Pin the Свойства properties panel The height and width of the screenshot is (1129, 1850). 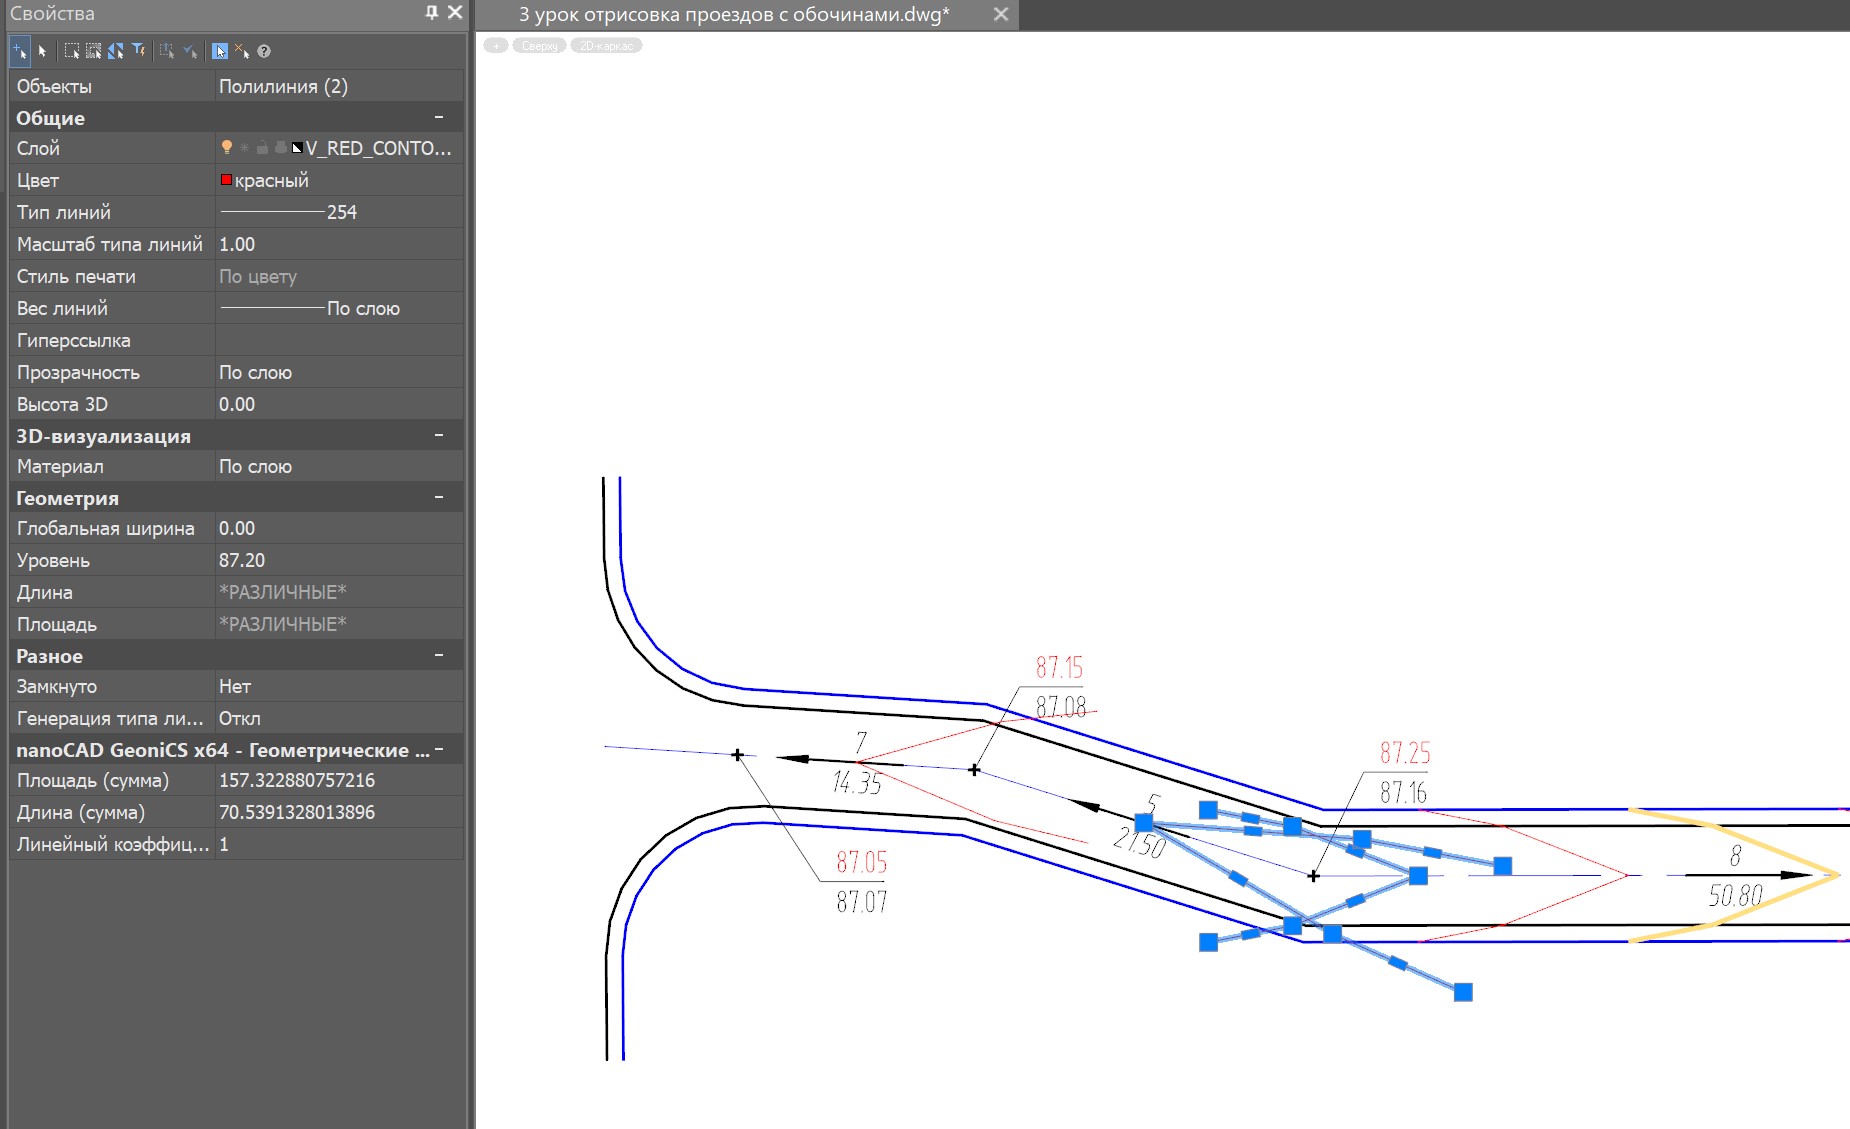(431, 13)
